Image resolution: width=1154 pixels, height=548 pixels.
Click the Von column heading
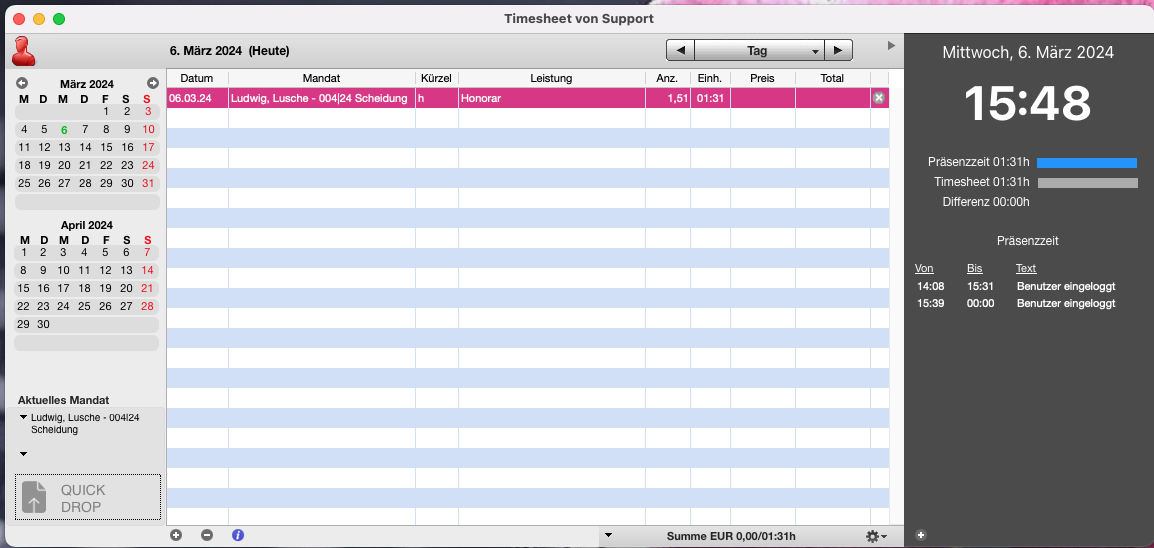tap(924, 268)
